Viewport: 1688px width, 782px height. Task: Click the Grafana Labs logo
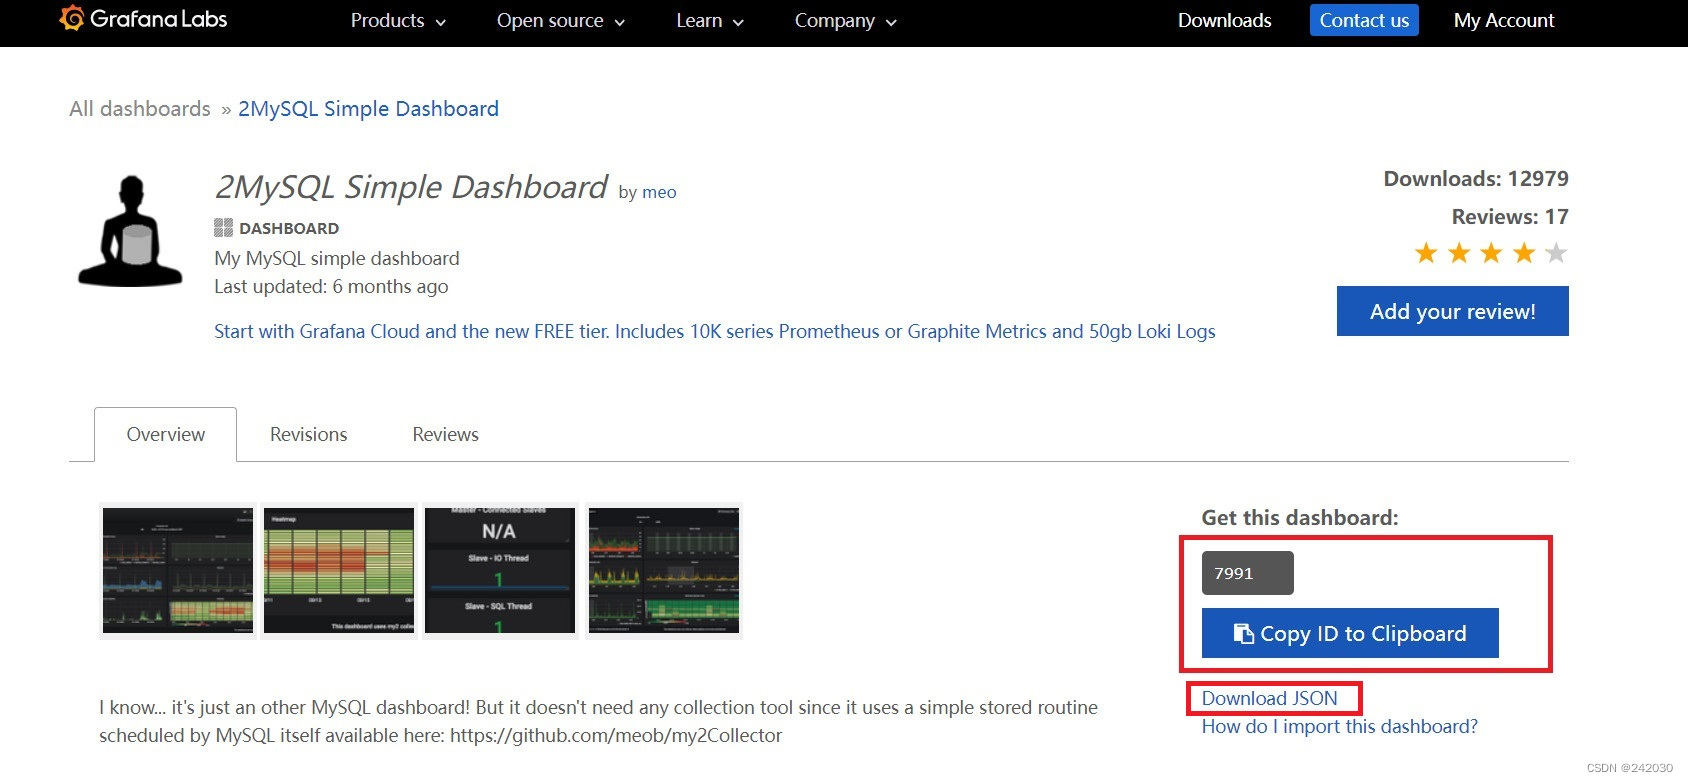coord(143,19)
